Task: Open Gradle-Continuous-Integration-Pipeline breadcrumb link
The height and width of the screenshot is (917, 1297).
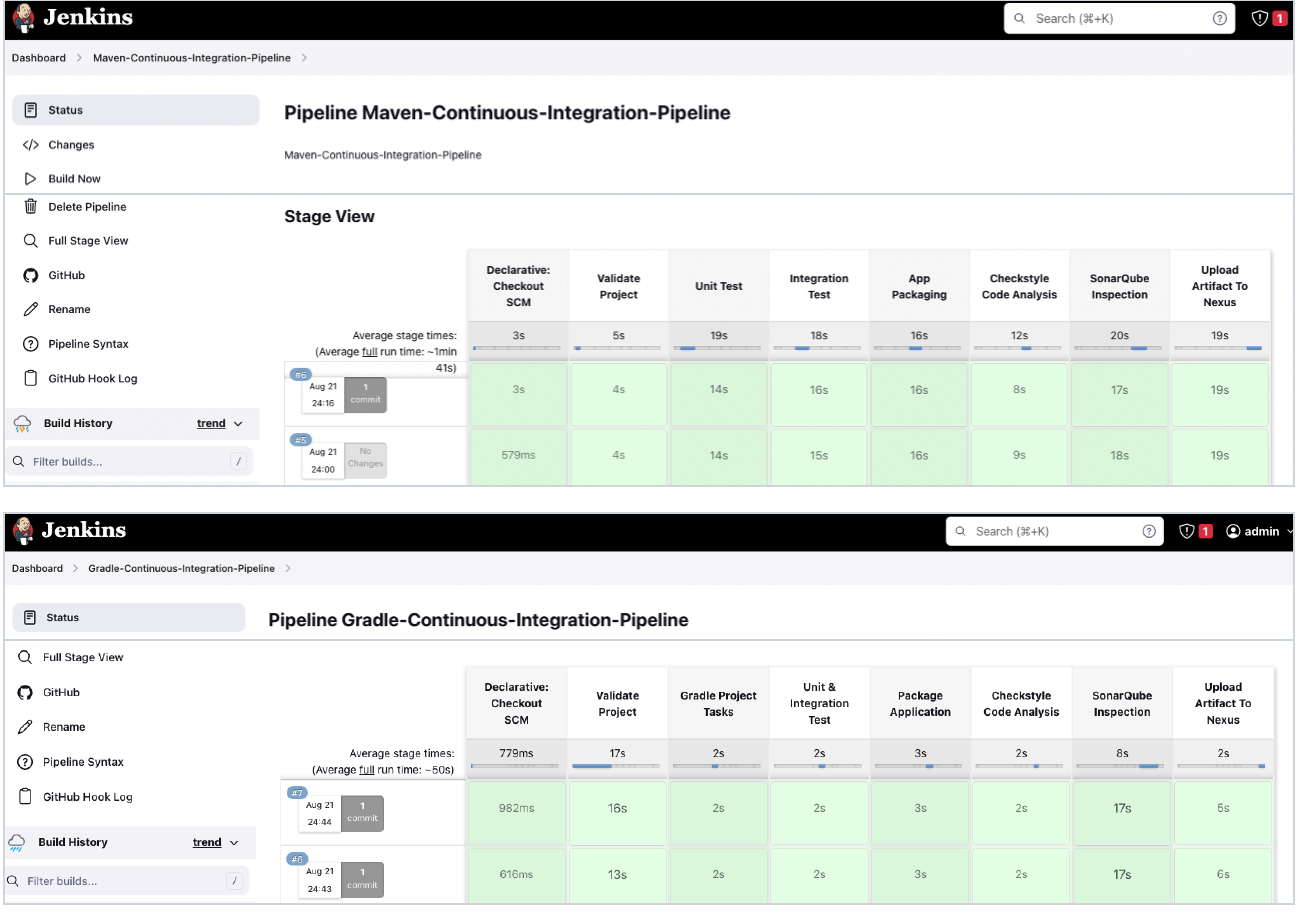Action: [x=181, y=568]
